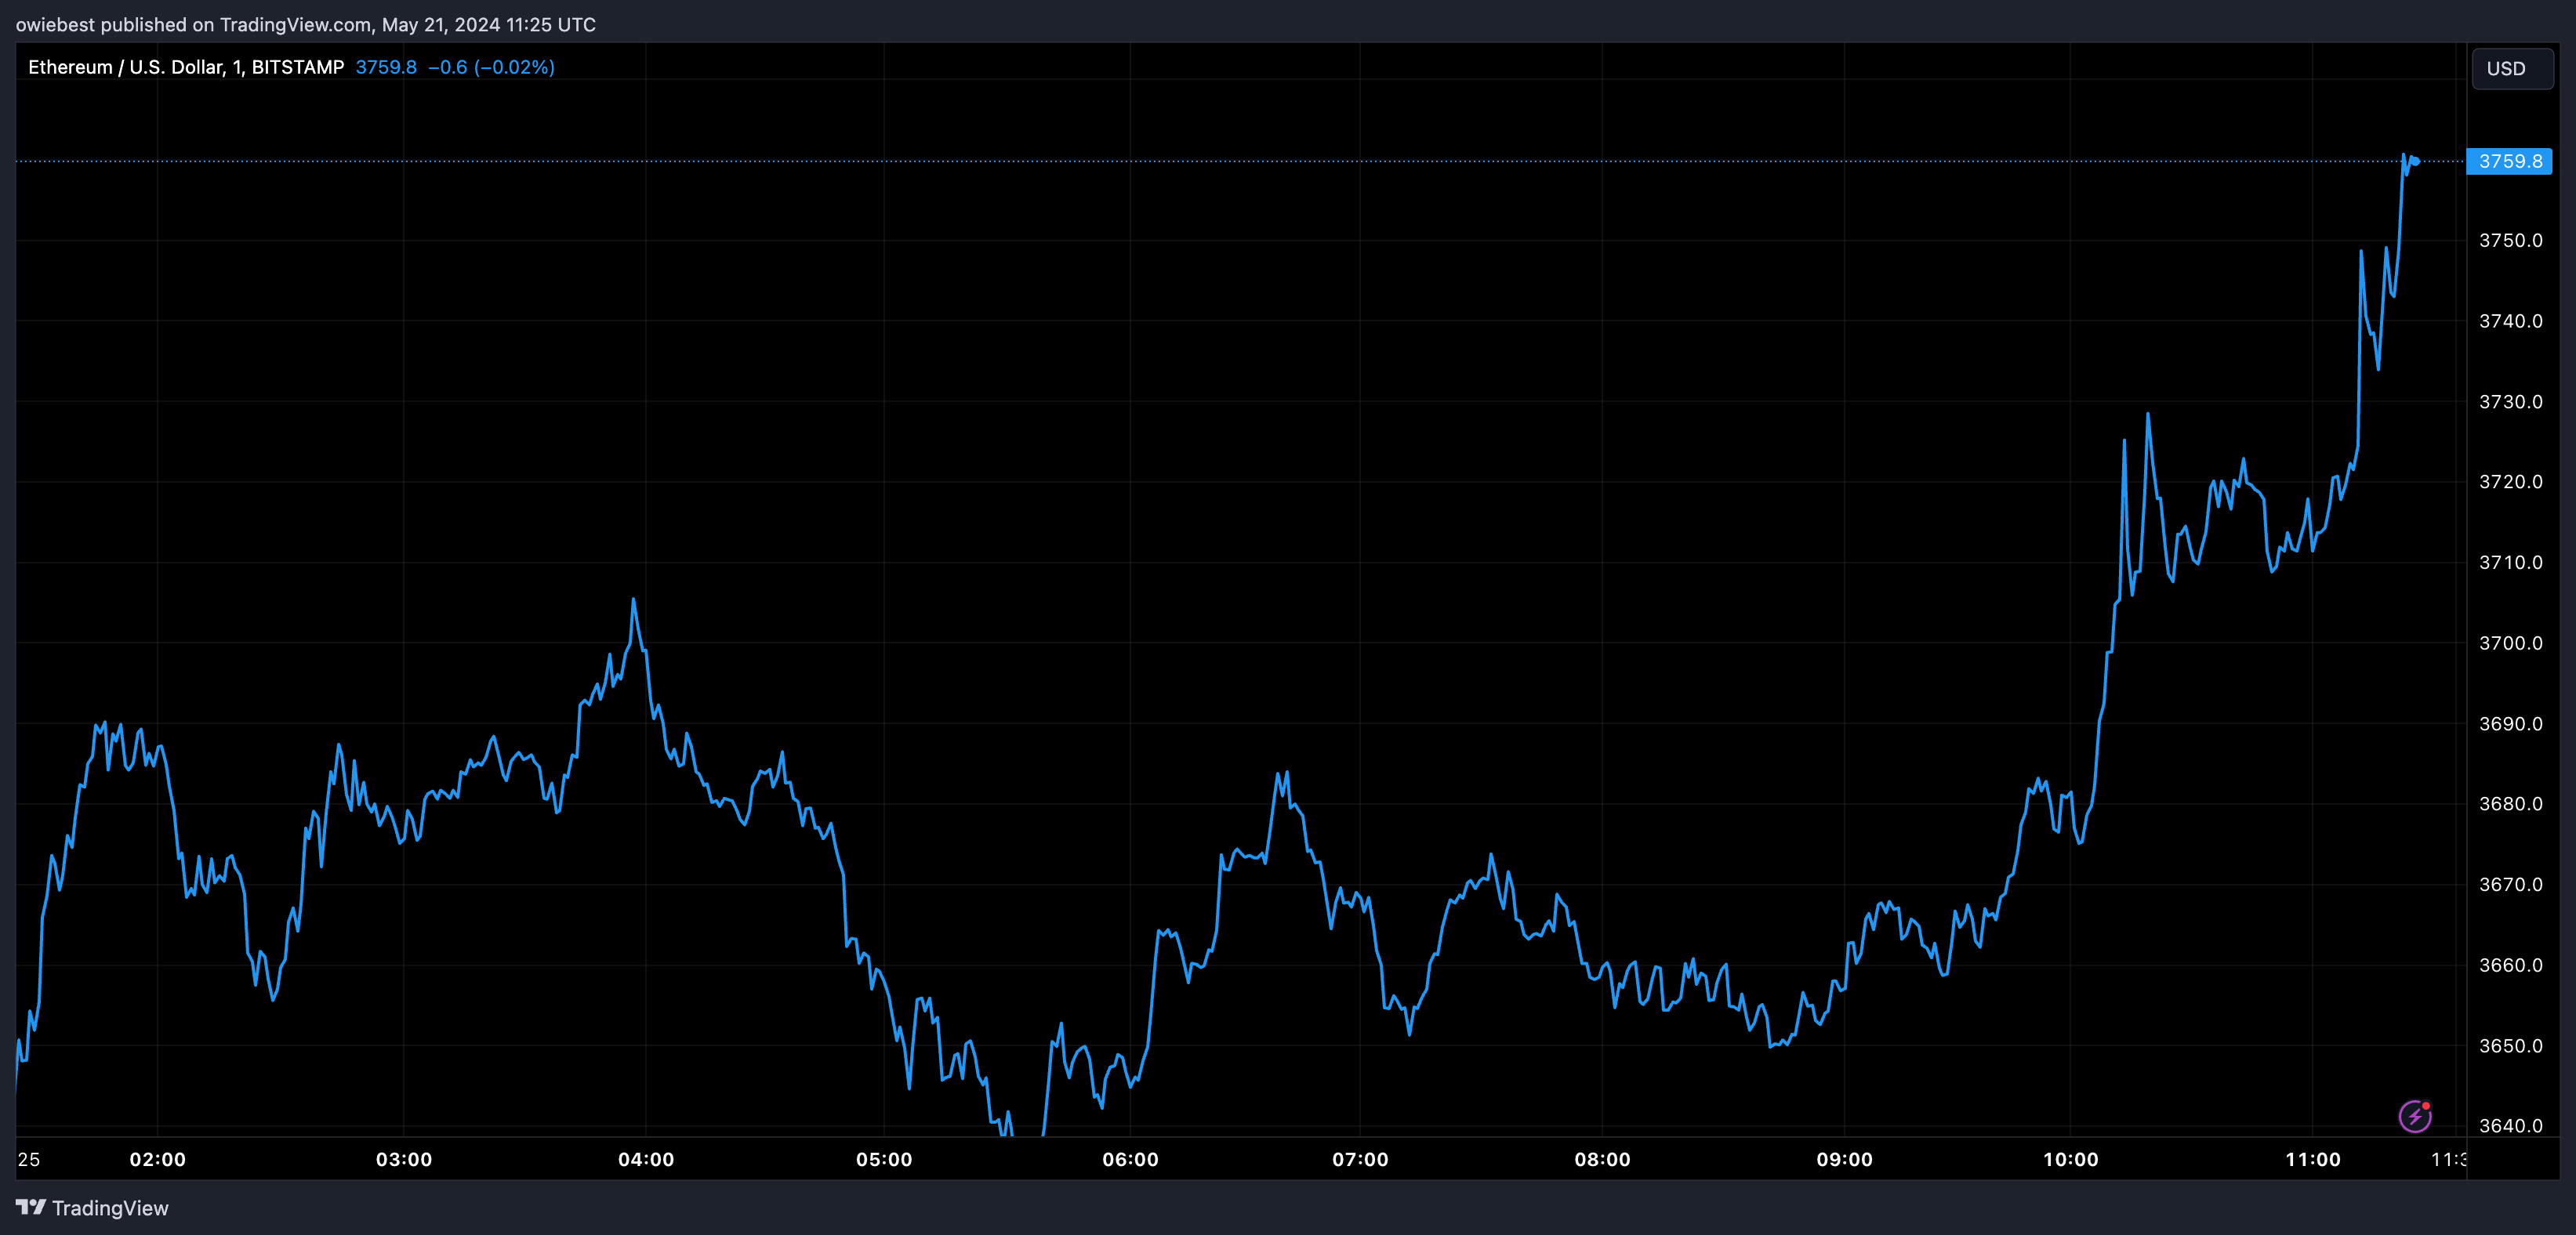The height and width of the screenshot is (1235, 2576).
Task: Click the −0.6 (−0.02%) change value
Action: click(491, 67)
